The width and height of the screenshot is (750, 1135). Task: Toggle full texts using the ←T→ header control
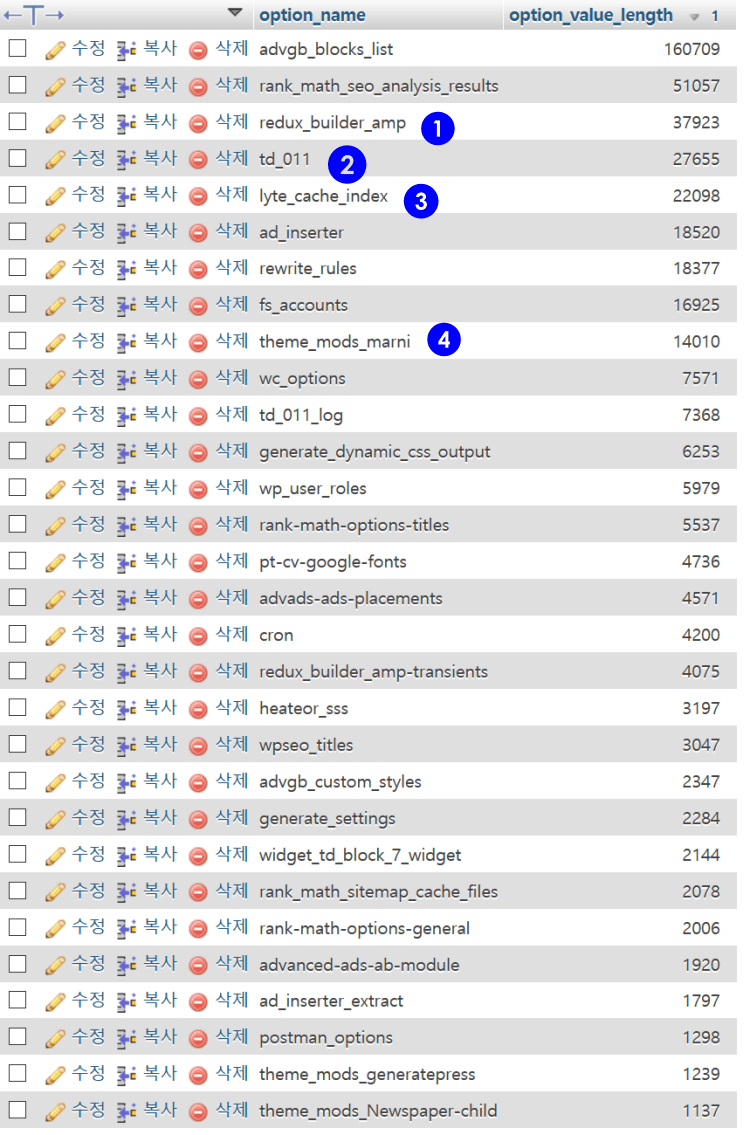tap(34, 15)
